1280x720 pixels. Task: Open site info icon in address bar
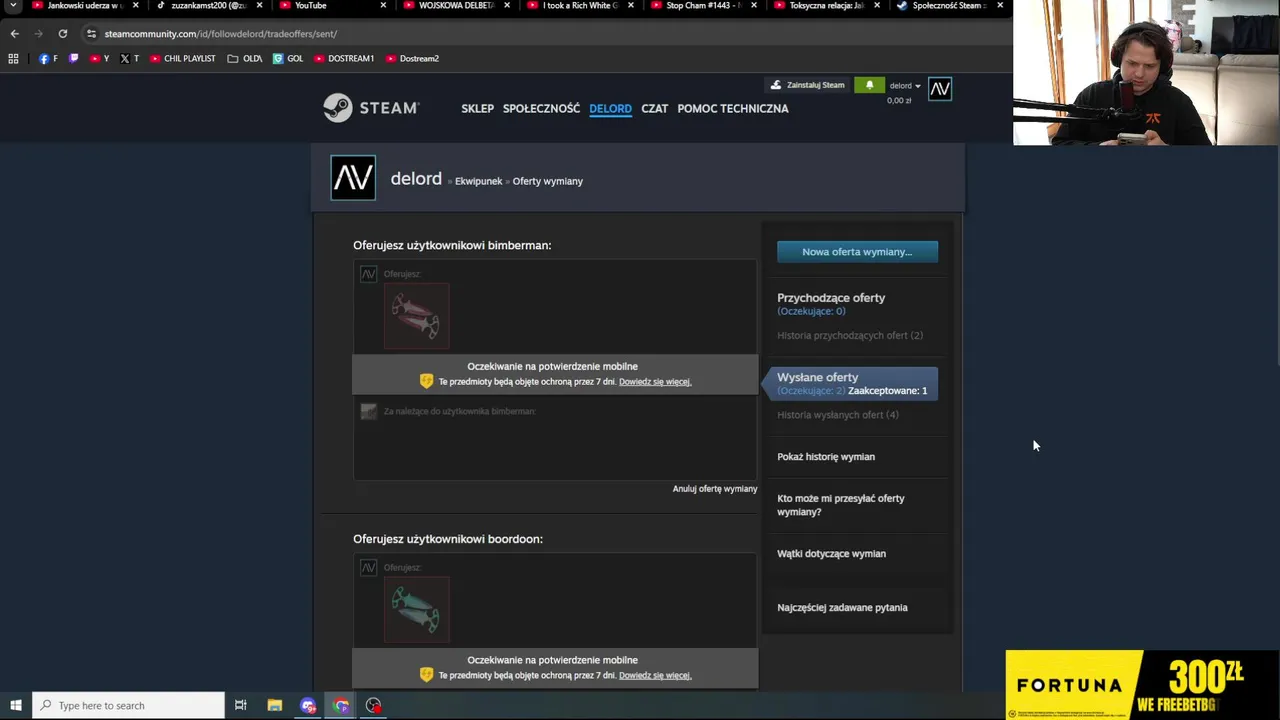[x=91, y=34]
